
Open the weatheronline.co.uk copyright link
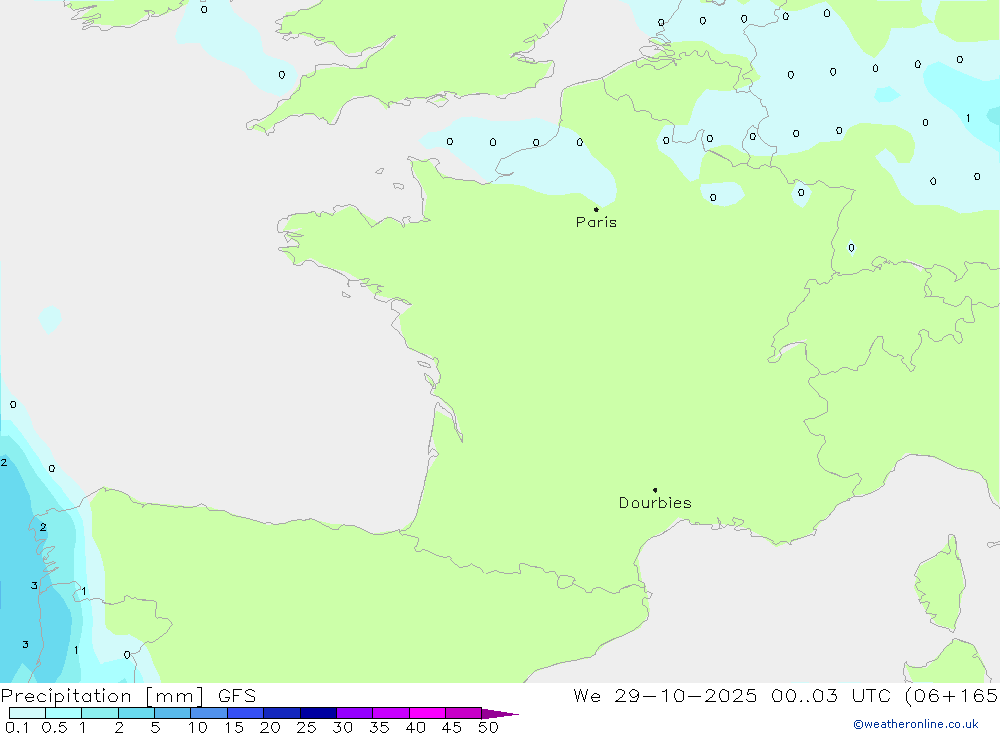915,724
